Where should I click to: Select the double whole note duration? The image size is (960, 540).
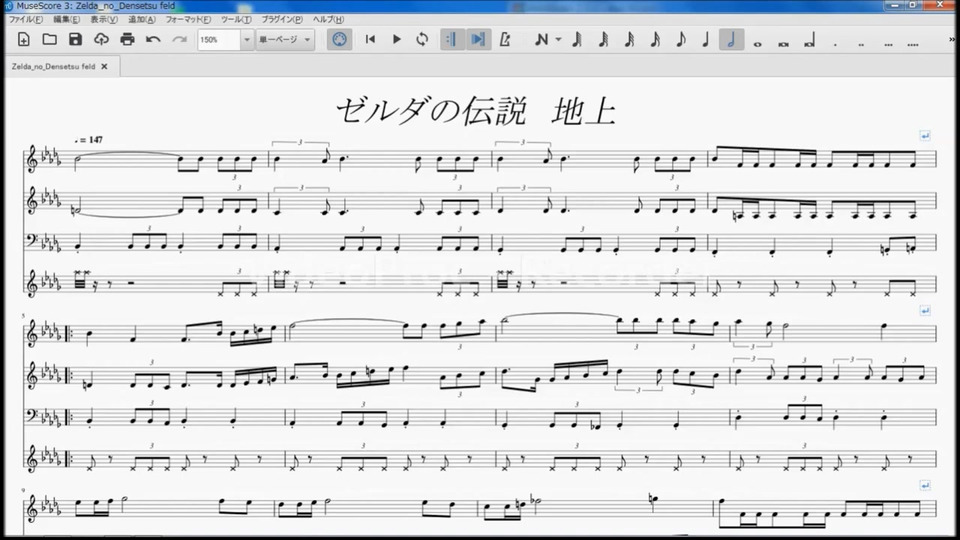point(783,44)
